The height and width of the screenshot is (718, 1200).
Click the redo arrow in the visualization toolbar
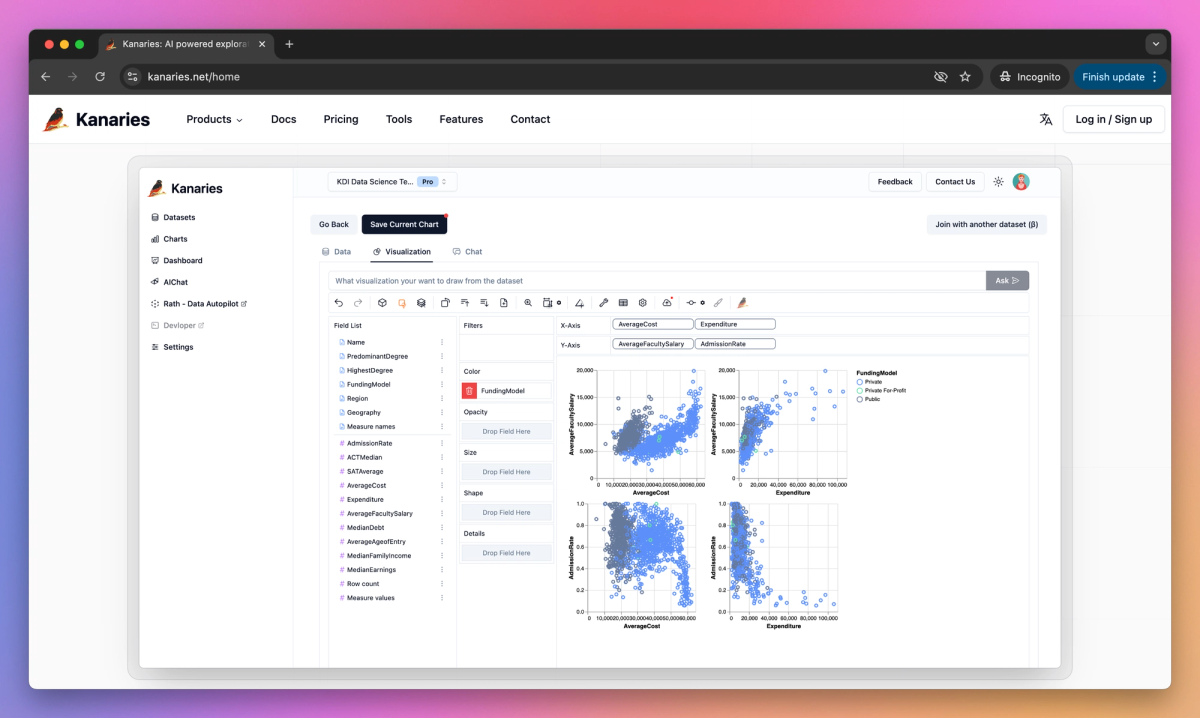click(358, 302)
